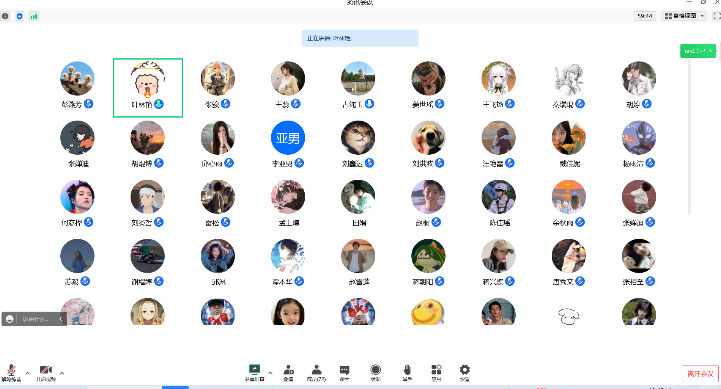
Task: Open the members list icon
Action: point(316,373)
